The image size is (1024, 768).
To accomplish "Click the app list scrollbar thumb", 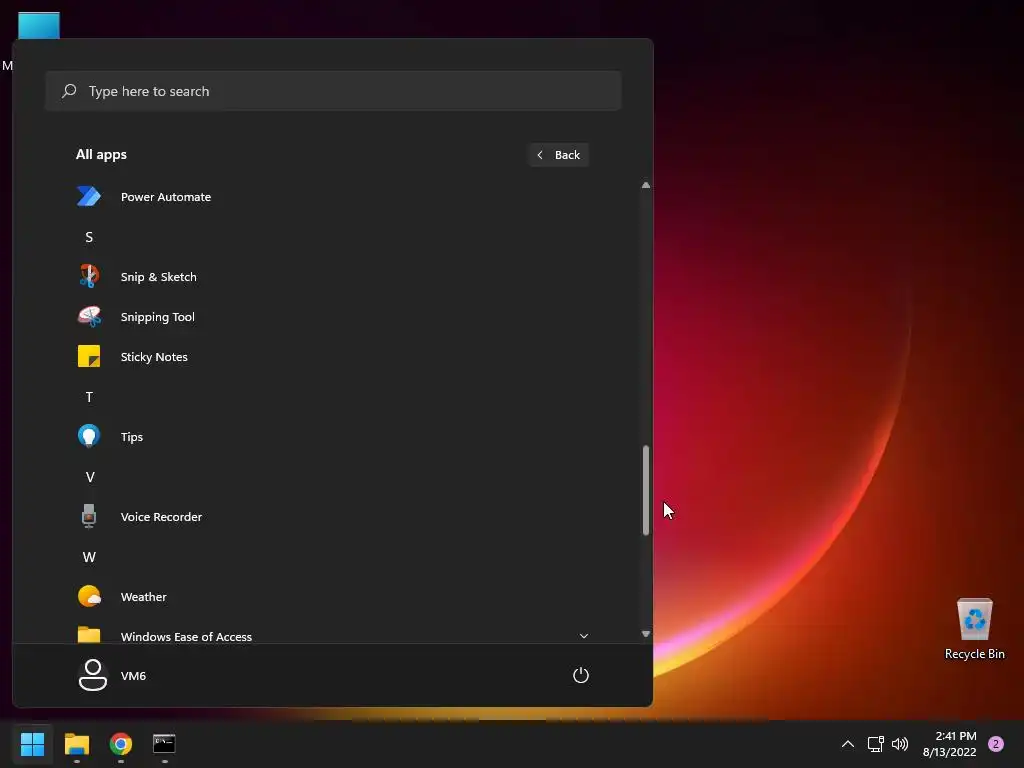I will coord(646,490).
